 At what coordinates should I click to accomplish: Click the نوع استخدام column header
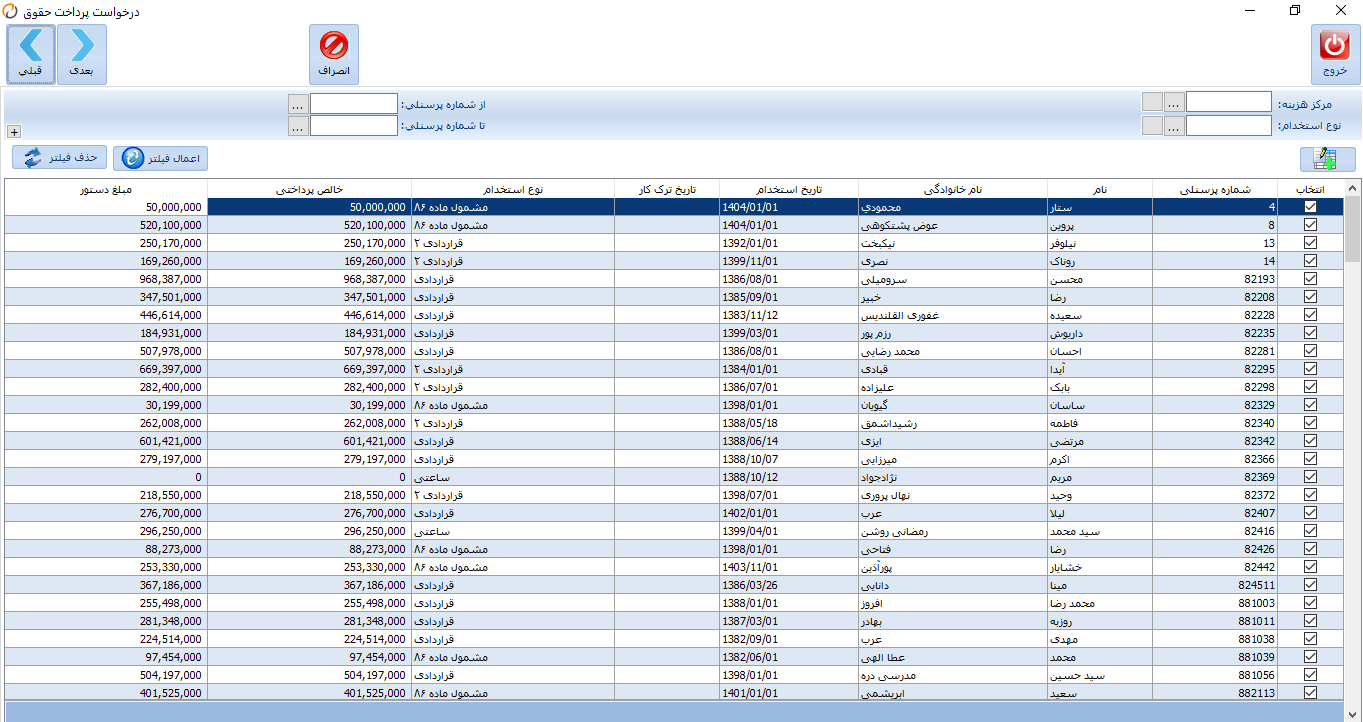coord(513,189)
